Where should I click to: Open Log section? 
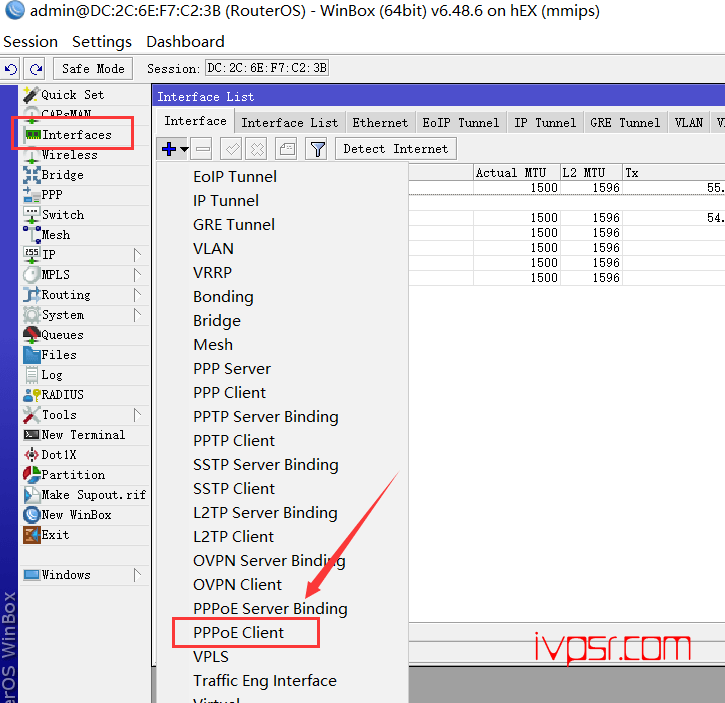86,375
